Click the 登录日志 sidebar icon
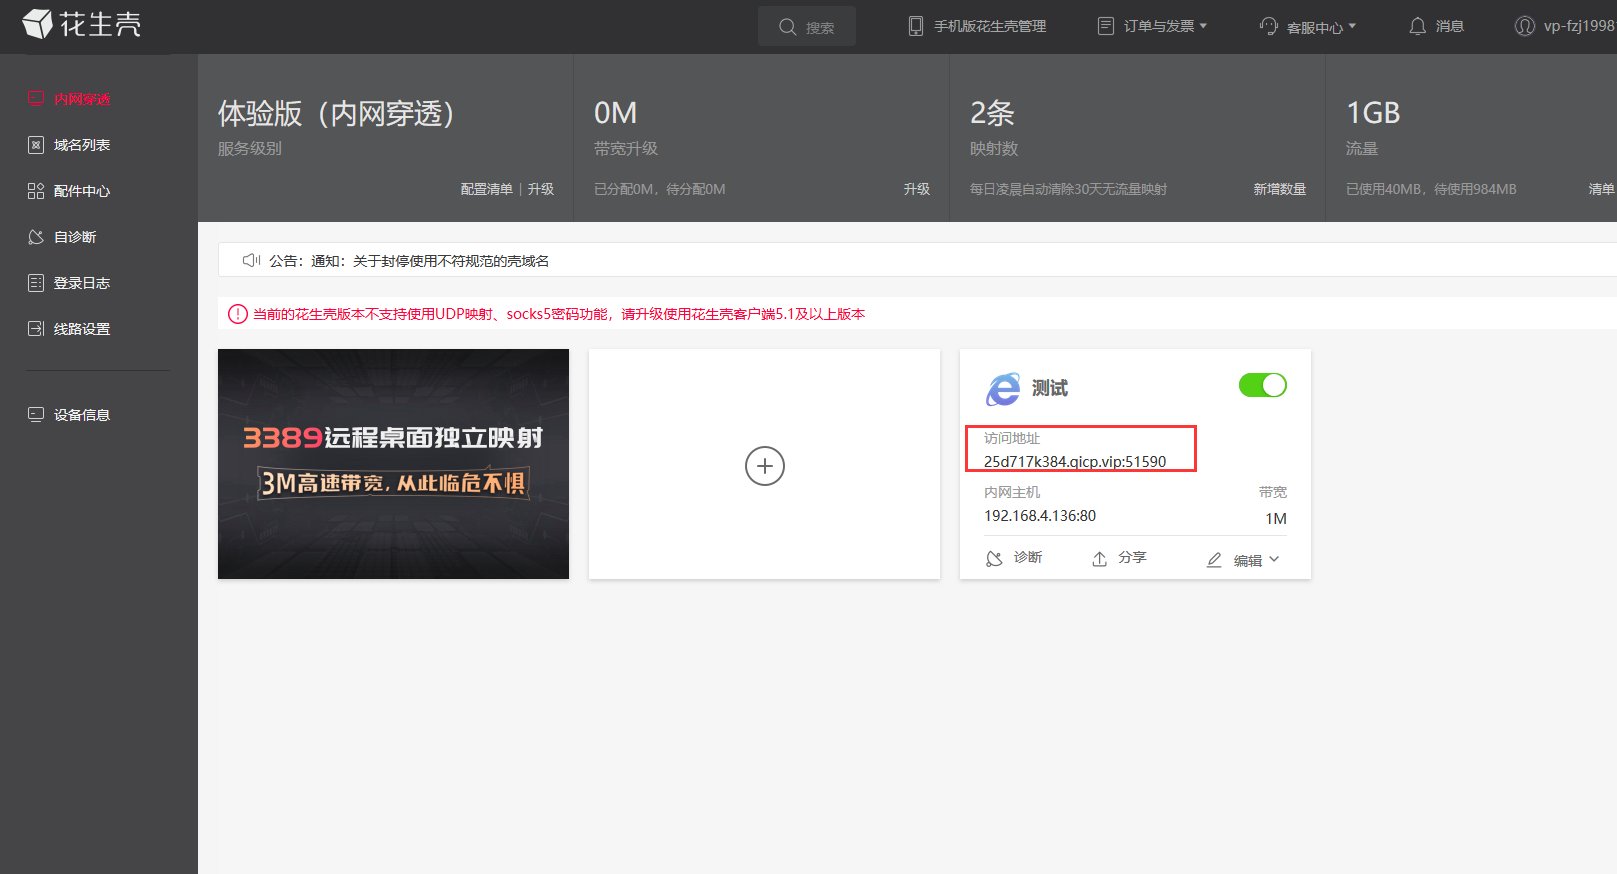1617x874 pixels. [x=36, y=283]
